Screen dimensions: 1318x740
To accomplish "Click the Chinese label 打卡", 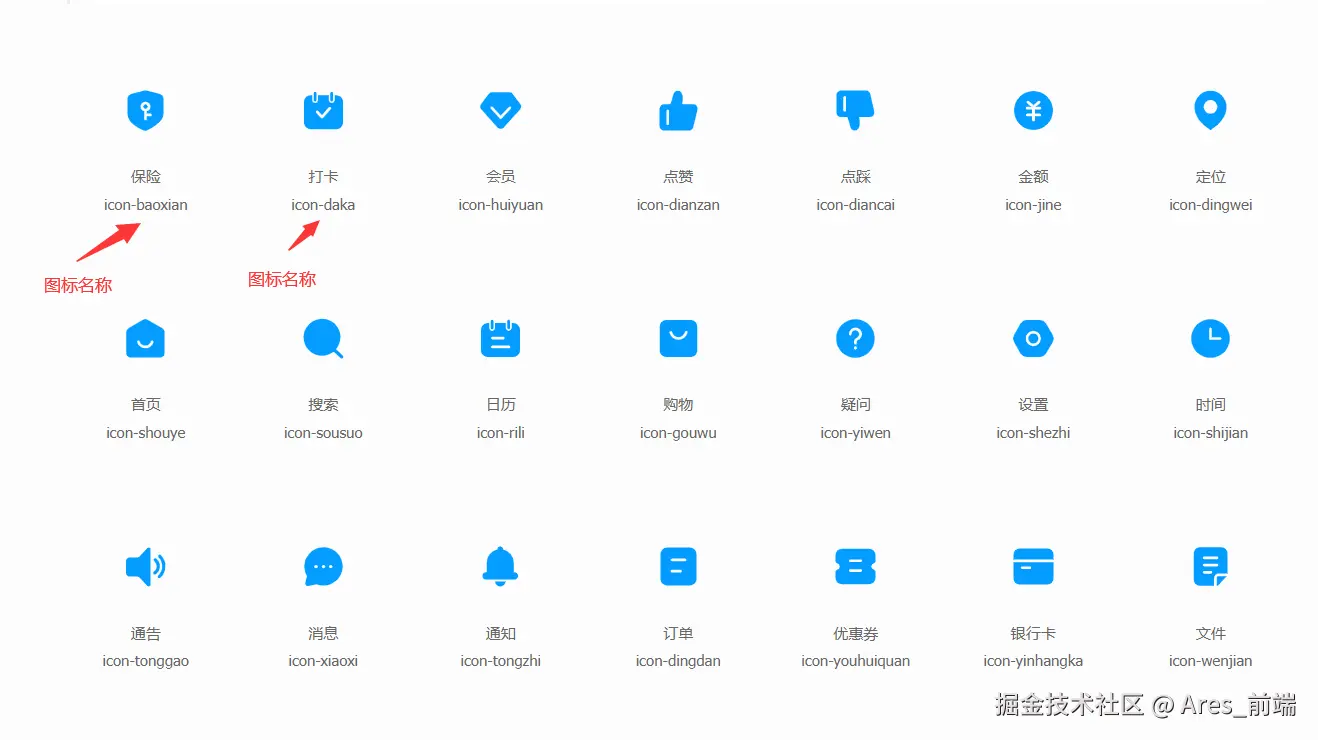I will pos(323,177).
